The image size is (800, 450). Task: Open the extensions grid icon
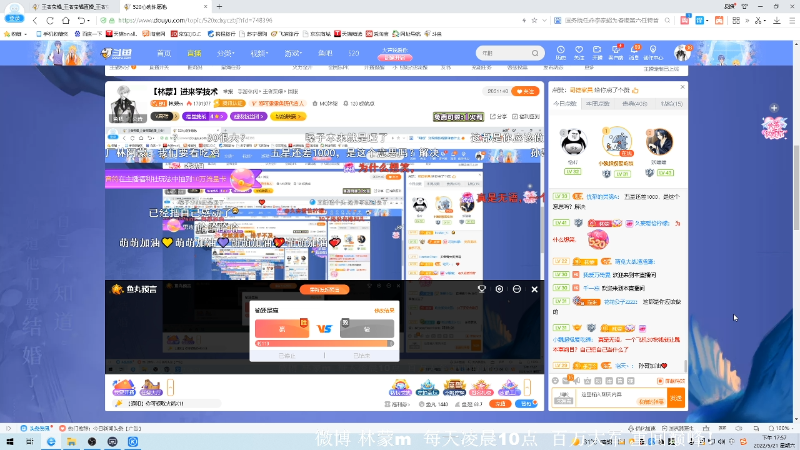(x=736, y=20)
